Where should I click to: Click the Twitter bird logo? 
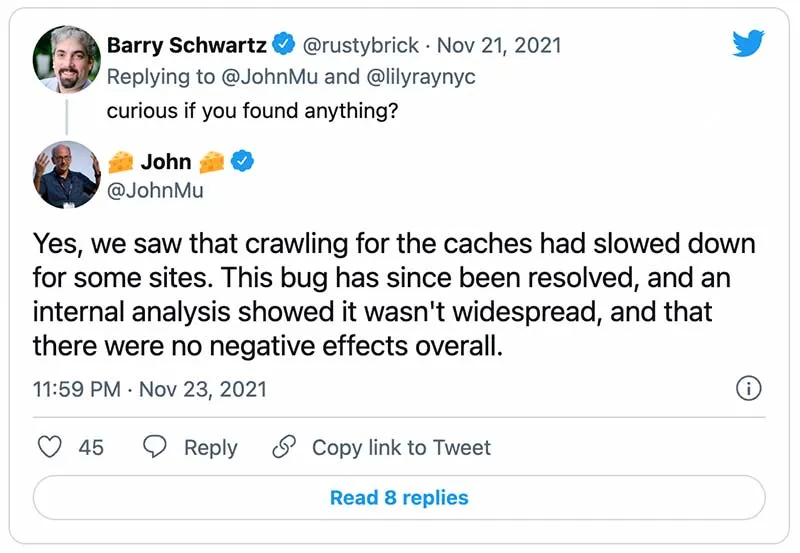click(747, 43)
